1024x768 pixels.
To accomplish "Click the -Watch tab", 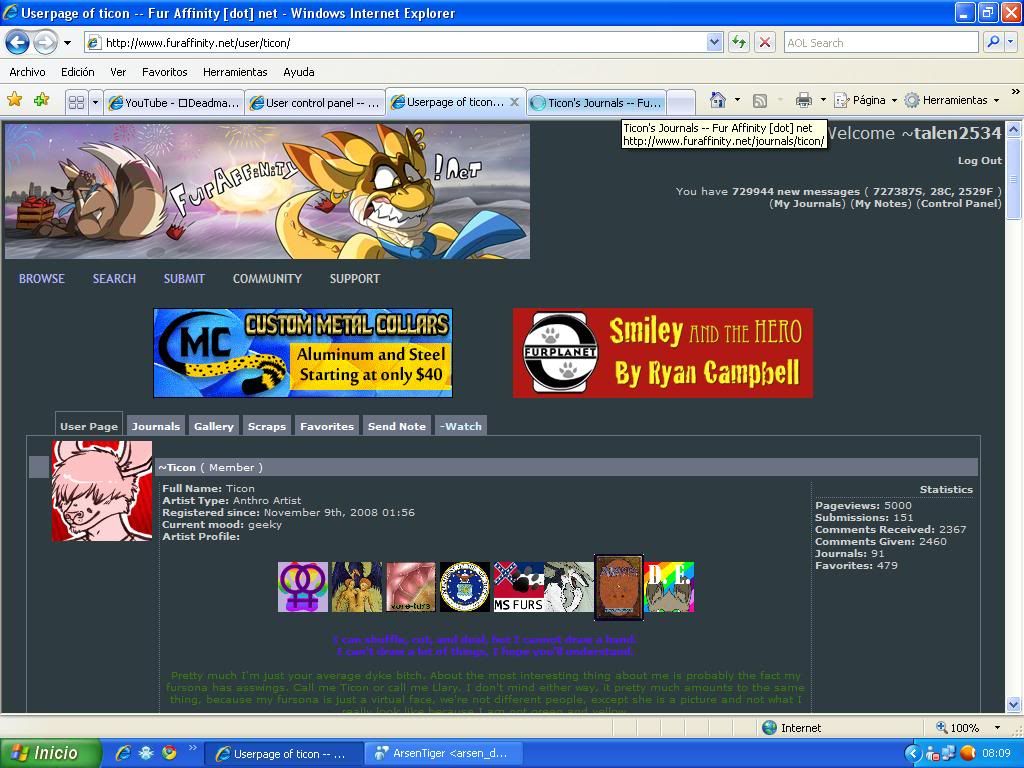I will (460, 426).
